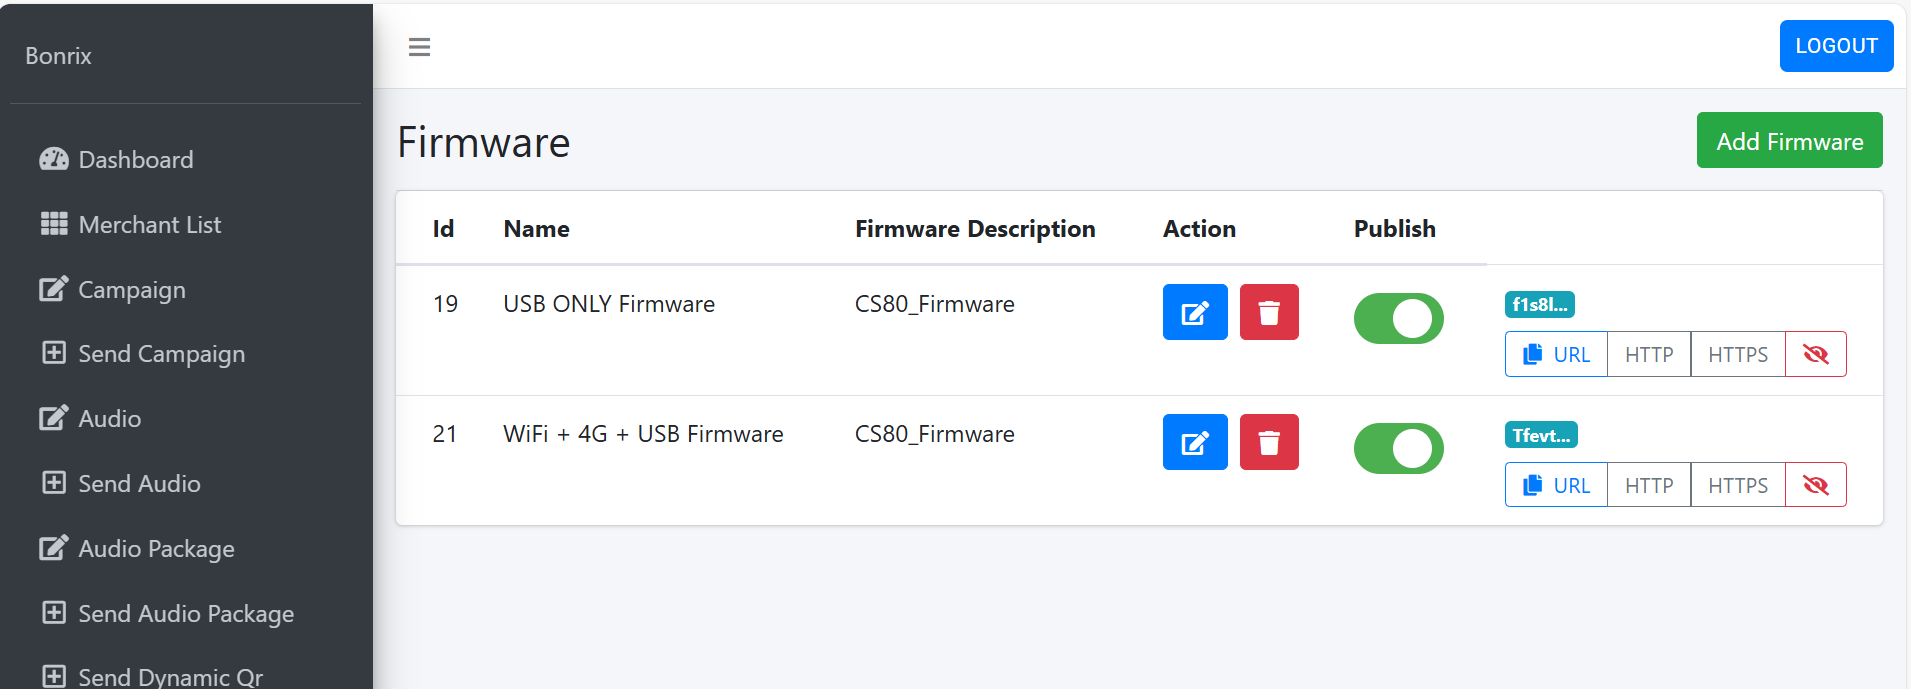1911x689 pixels.
Task: Click the f1s8l token badge
Action: tap(1539, 305)
